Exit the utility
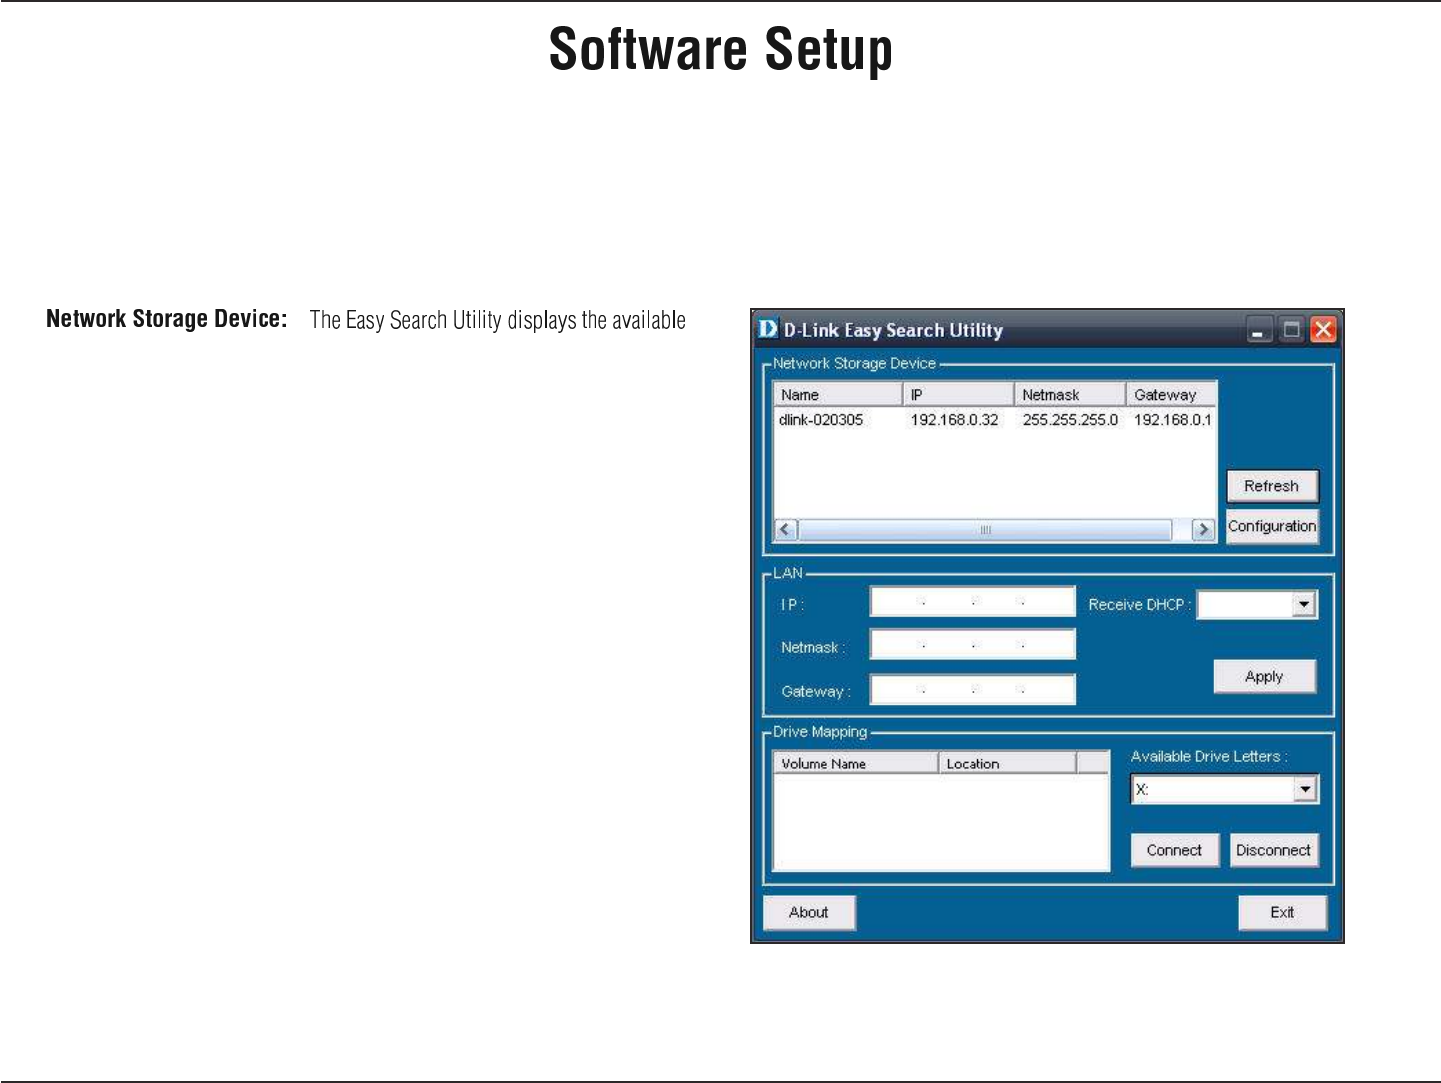 1282,912
